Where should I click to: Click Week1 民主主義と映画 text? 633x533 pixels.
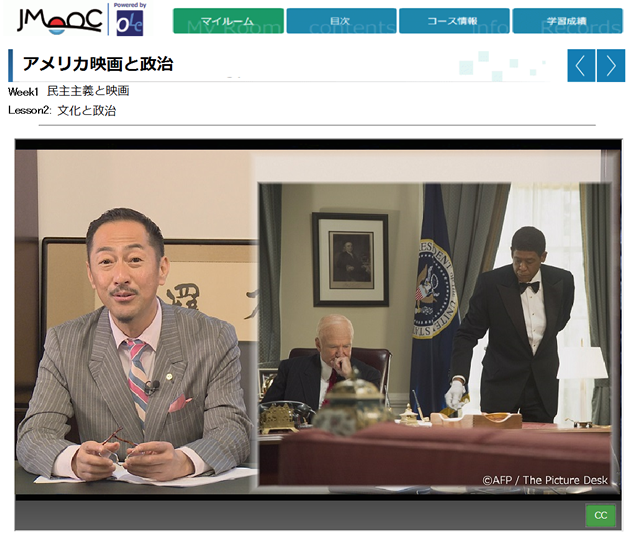(69, 91)
